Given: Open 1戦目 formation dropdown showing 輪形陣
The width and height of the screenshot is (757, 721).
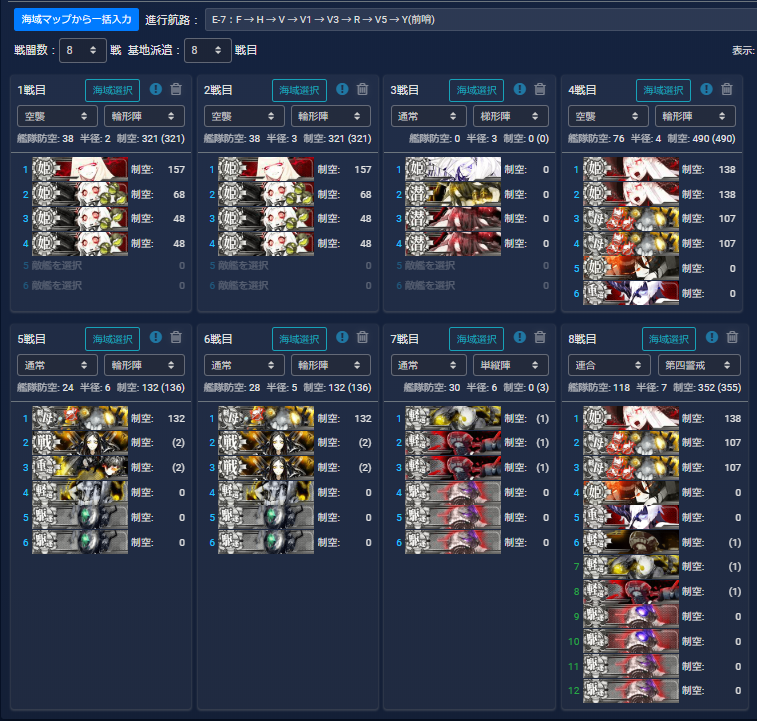Looking at the screenshot, I should [x=144, y=116].
